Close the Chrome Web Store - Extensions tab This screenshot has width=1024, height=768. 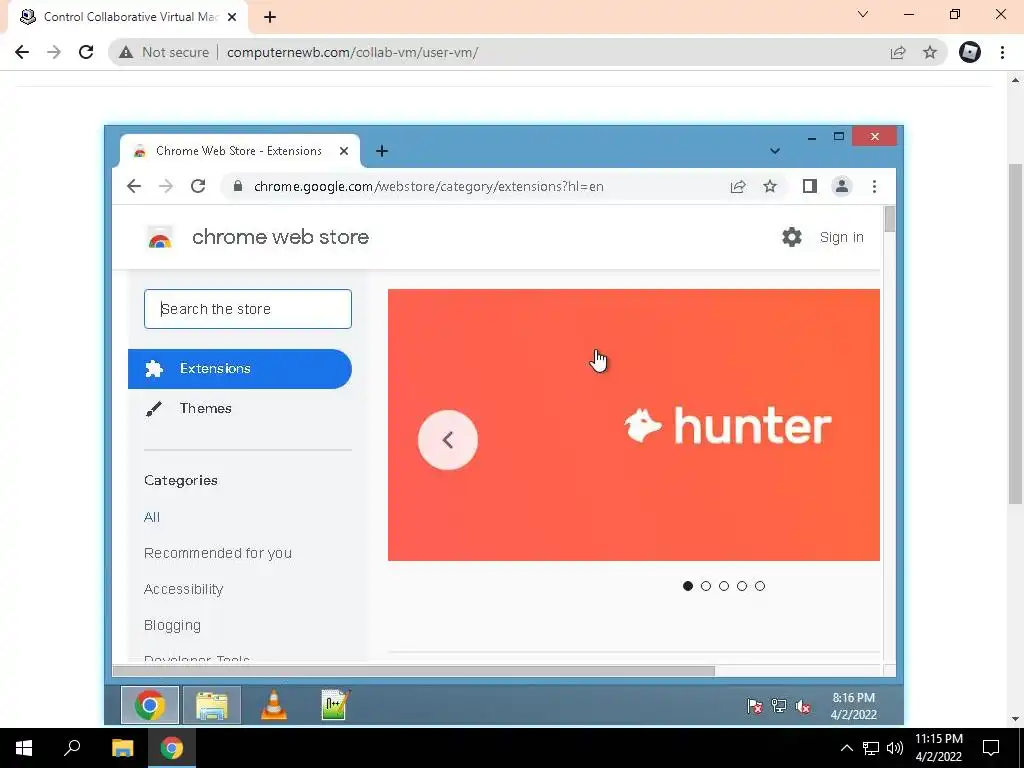coord(344,151)
